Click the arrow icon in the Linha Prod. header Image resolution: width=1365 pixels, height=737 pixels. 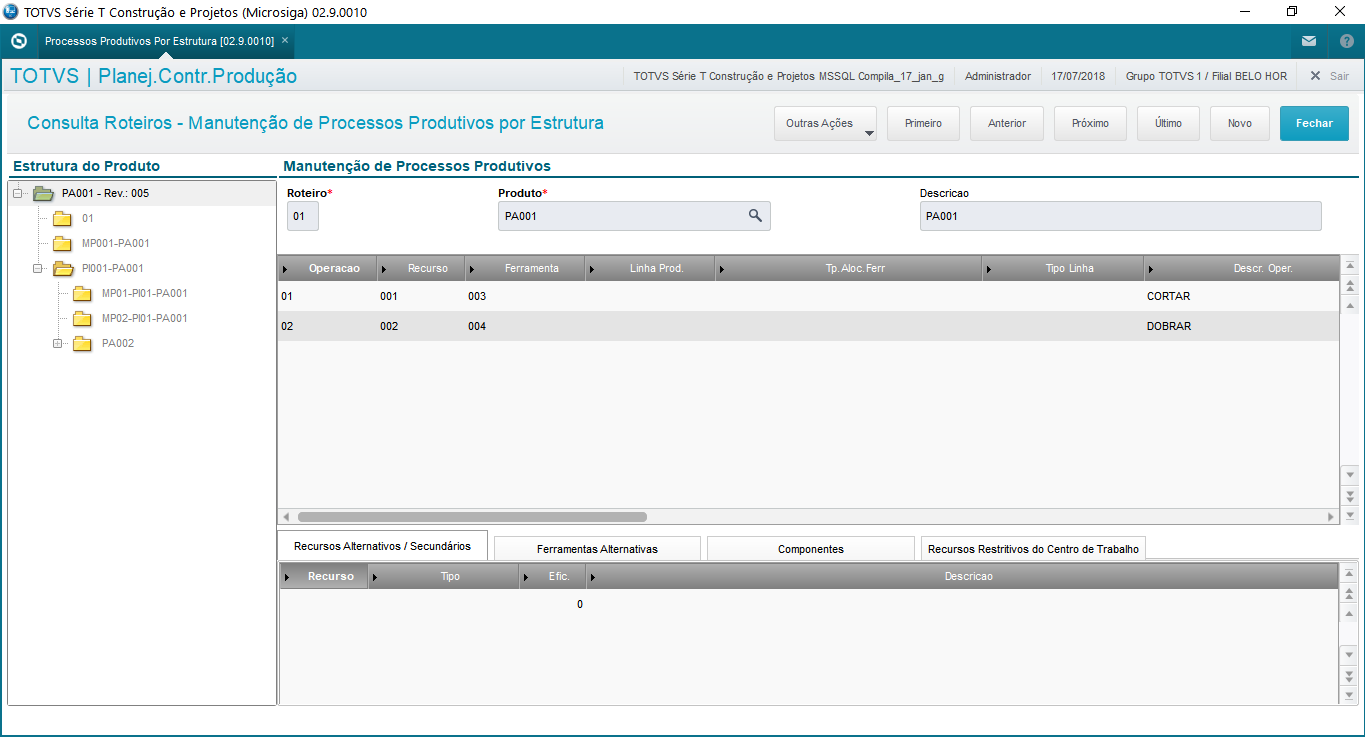coord(593,269)
